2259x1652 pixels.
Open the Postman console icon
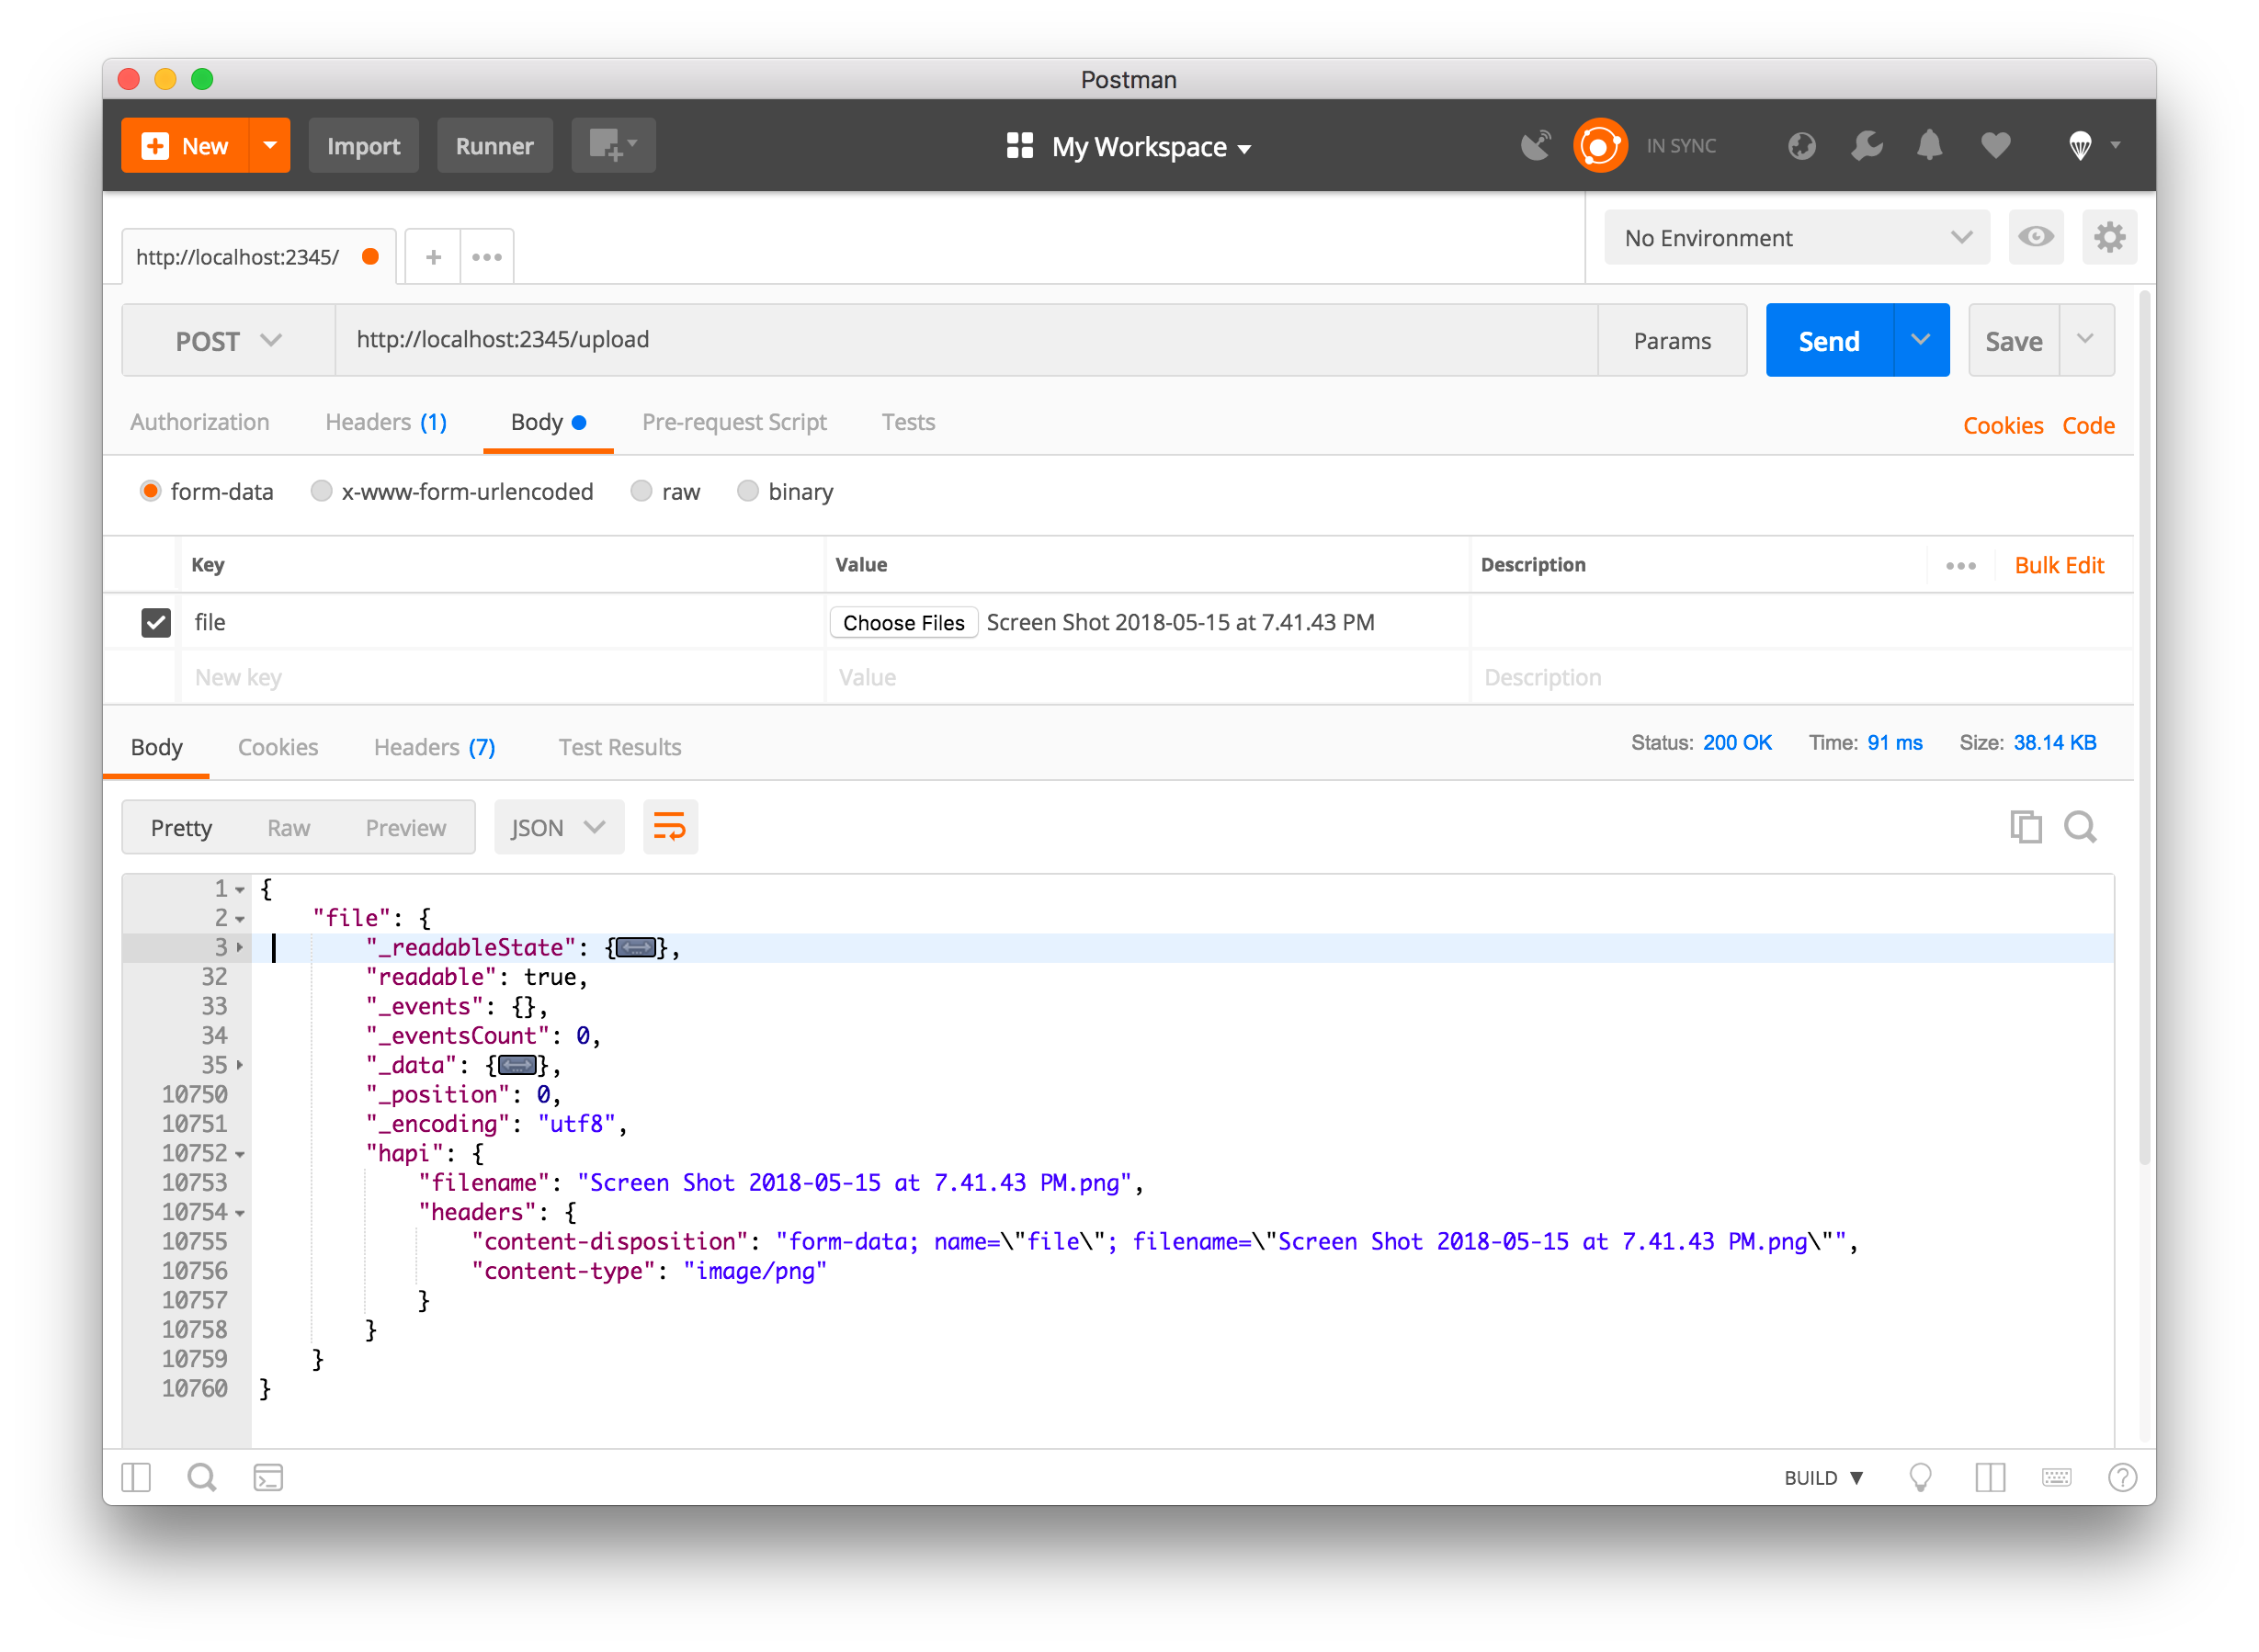click(x=268, y=1478)
